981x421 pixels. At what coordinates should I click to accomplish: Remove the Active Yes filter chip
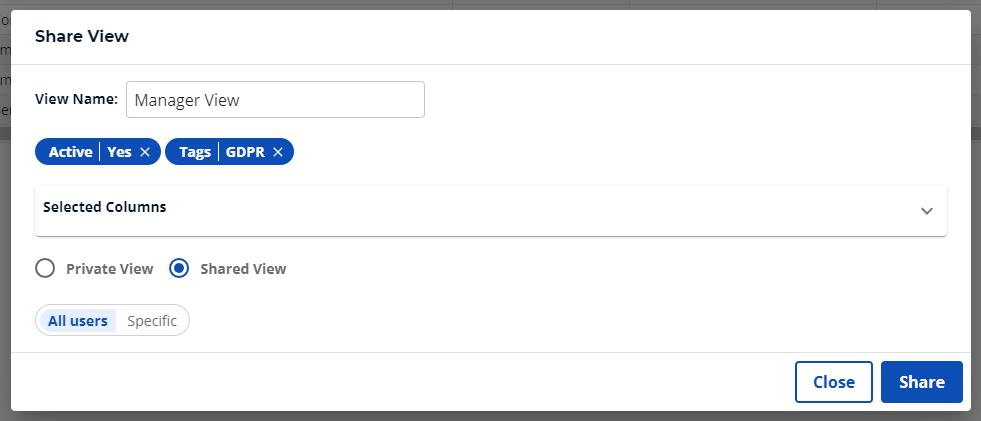point(145,152)
